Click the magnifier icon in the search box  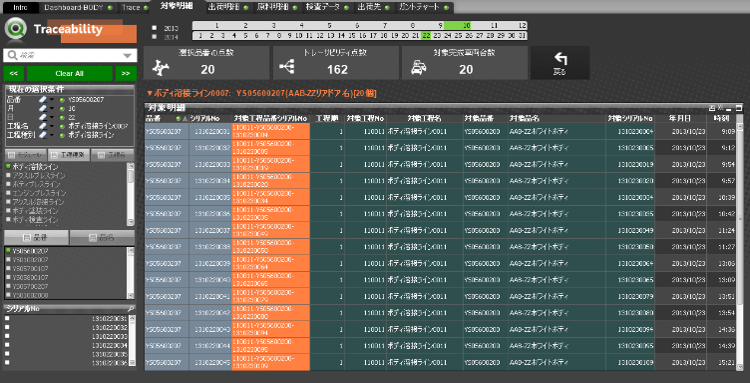coord(12,55)
